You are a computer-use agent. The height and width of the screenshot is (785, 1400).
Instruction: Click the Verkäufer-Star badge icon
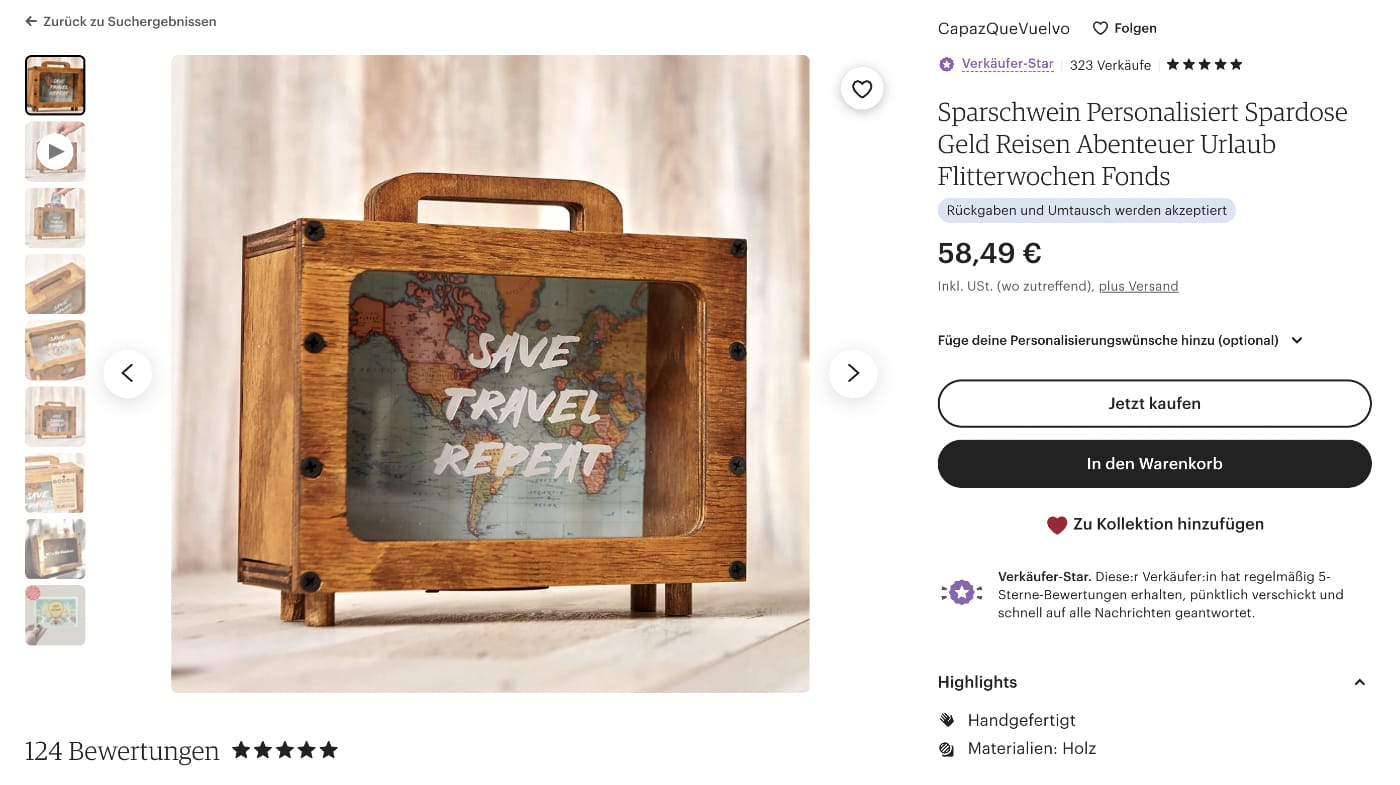click(x=946, y=64)
